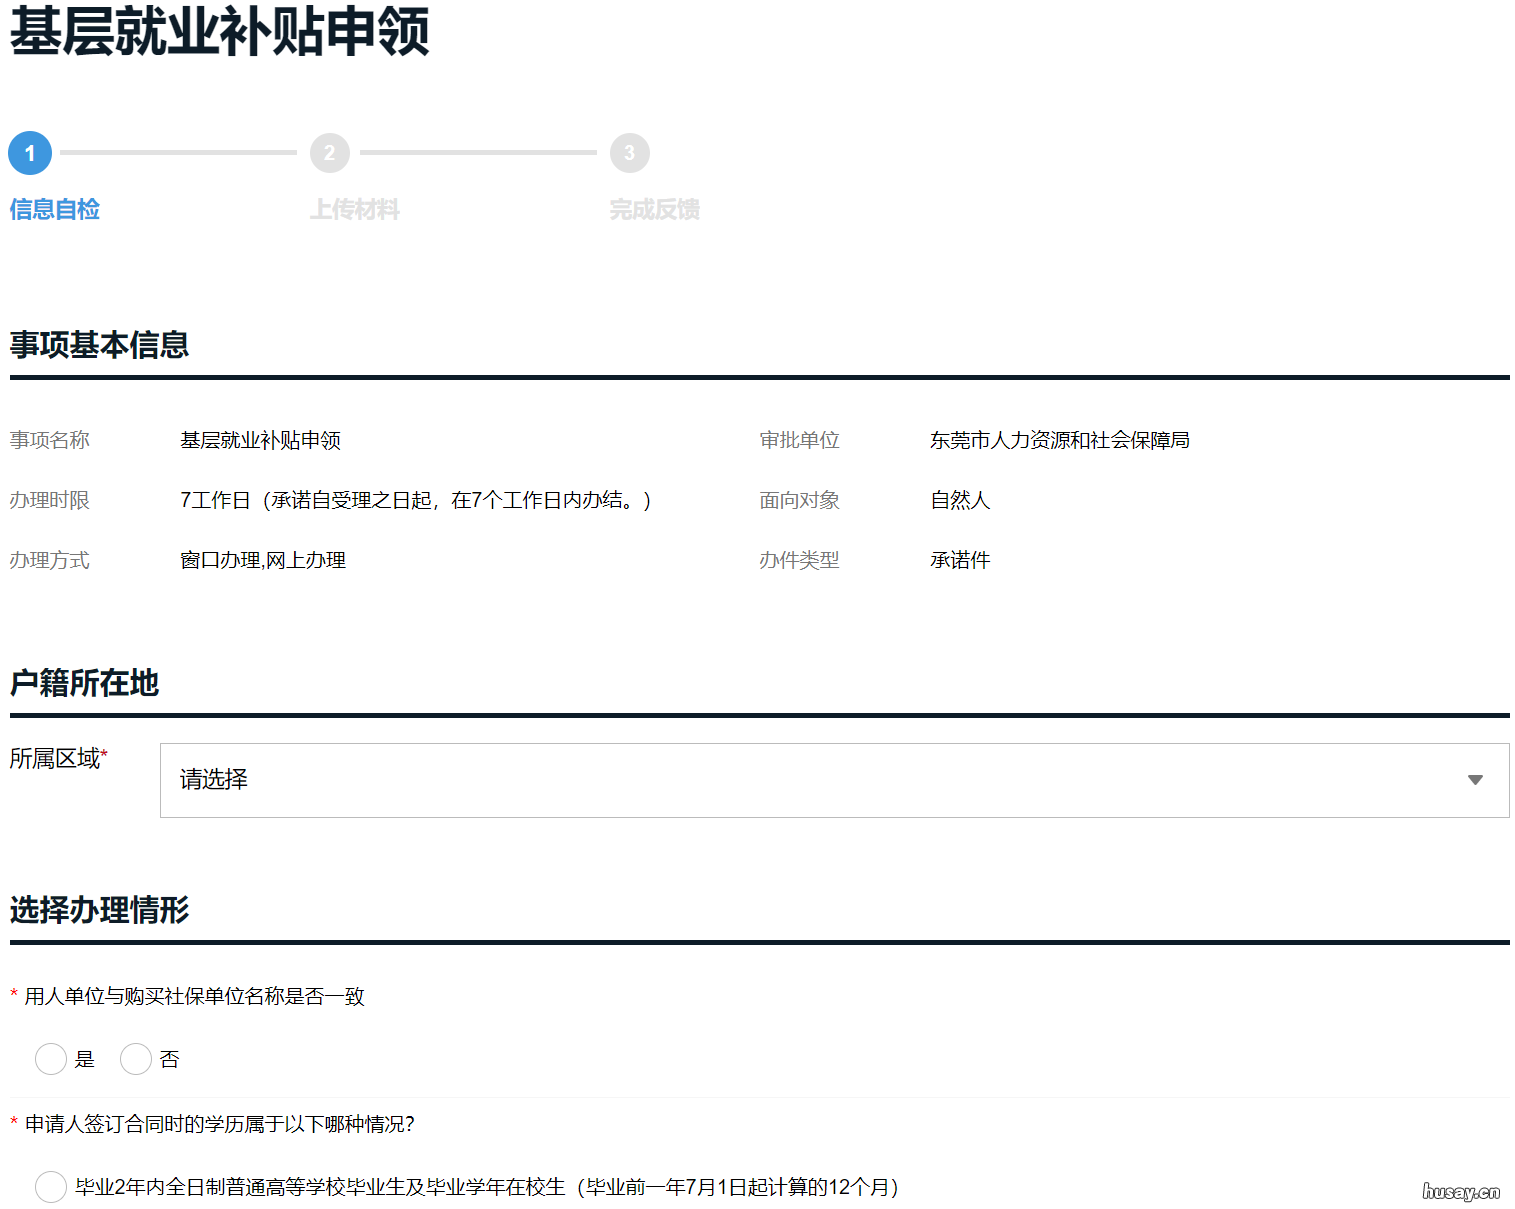
Task: Expand the household region selection box
Action: [x=835, y=780]
